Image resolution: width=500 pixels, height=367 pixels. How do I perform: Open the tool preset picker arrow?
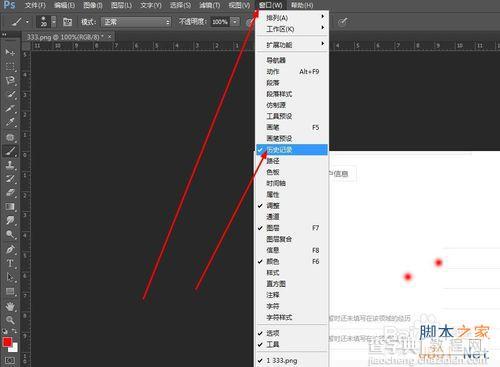pyautogui.click(x=27, y=22)
